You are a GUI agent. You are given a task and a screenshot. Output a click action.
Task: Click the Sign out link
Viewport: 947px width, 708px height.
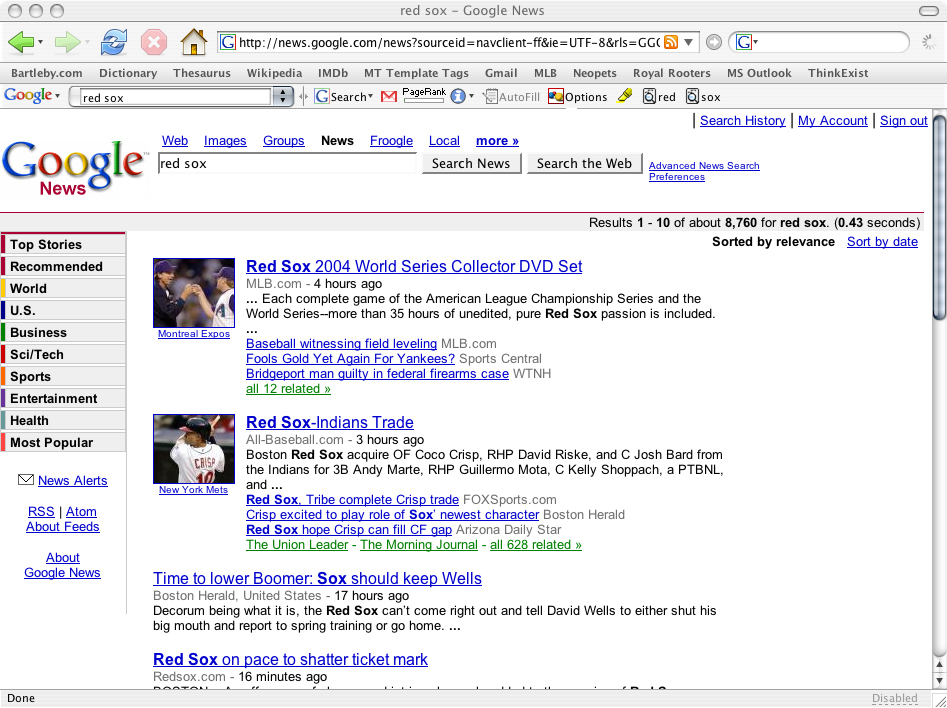pos(904,121)
